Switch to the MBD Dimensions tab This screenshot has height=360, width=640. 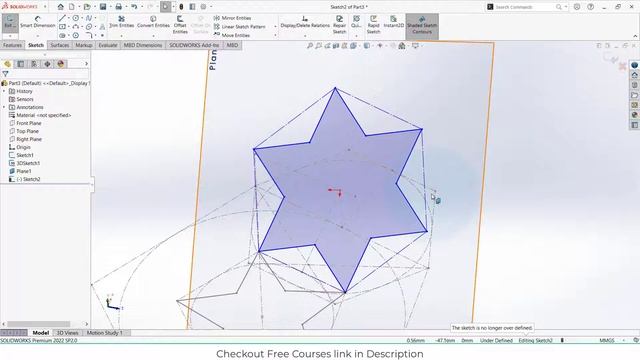point(143,45)
